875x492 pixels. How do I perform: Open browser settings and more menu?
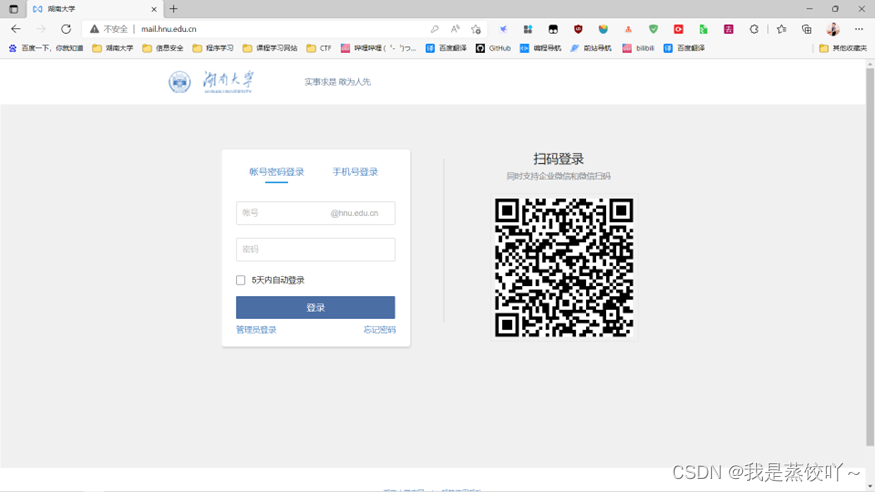[x=859, y=29]
